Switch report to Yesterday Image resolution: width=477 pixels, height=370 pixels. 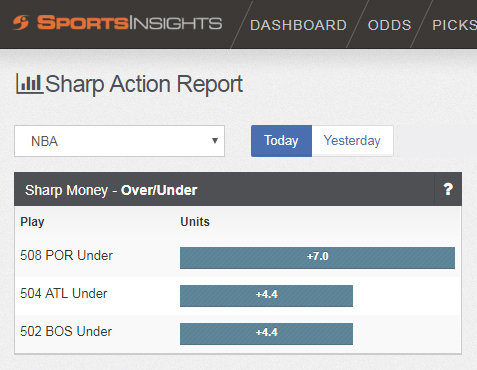(x=352, y=141)
